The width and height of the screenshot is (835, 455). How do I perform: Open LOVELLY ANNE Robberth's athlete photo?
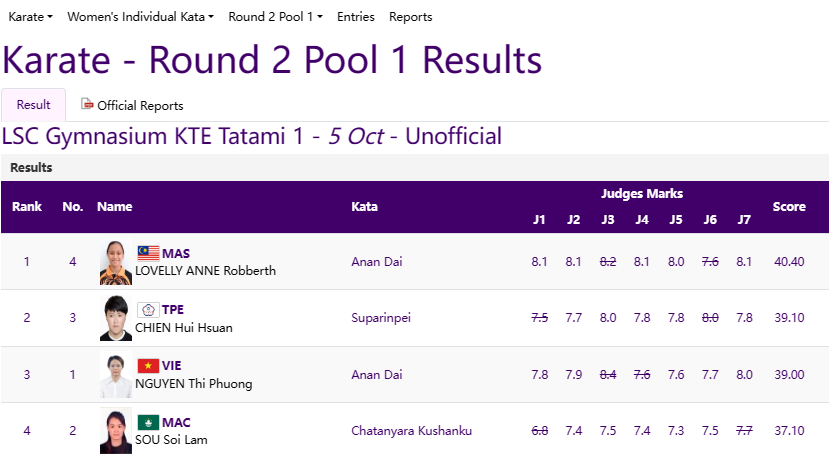115,262
